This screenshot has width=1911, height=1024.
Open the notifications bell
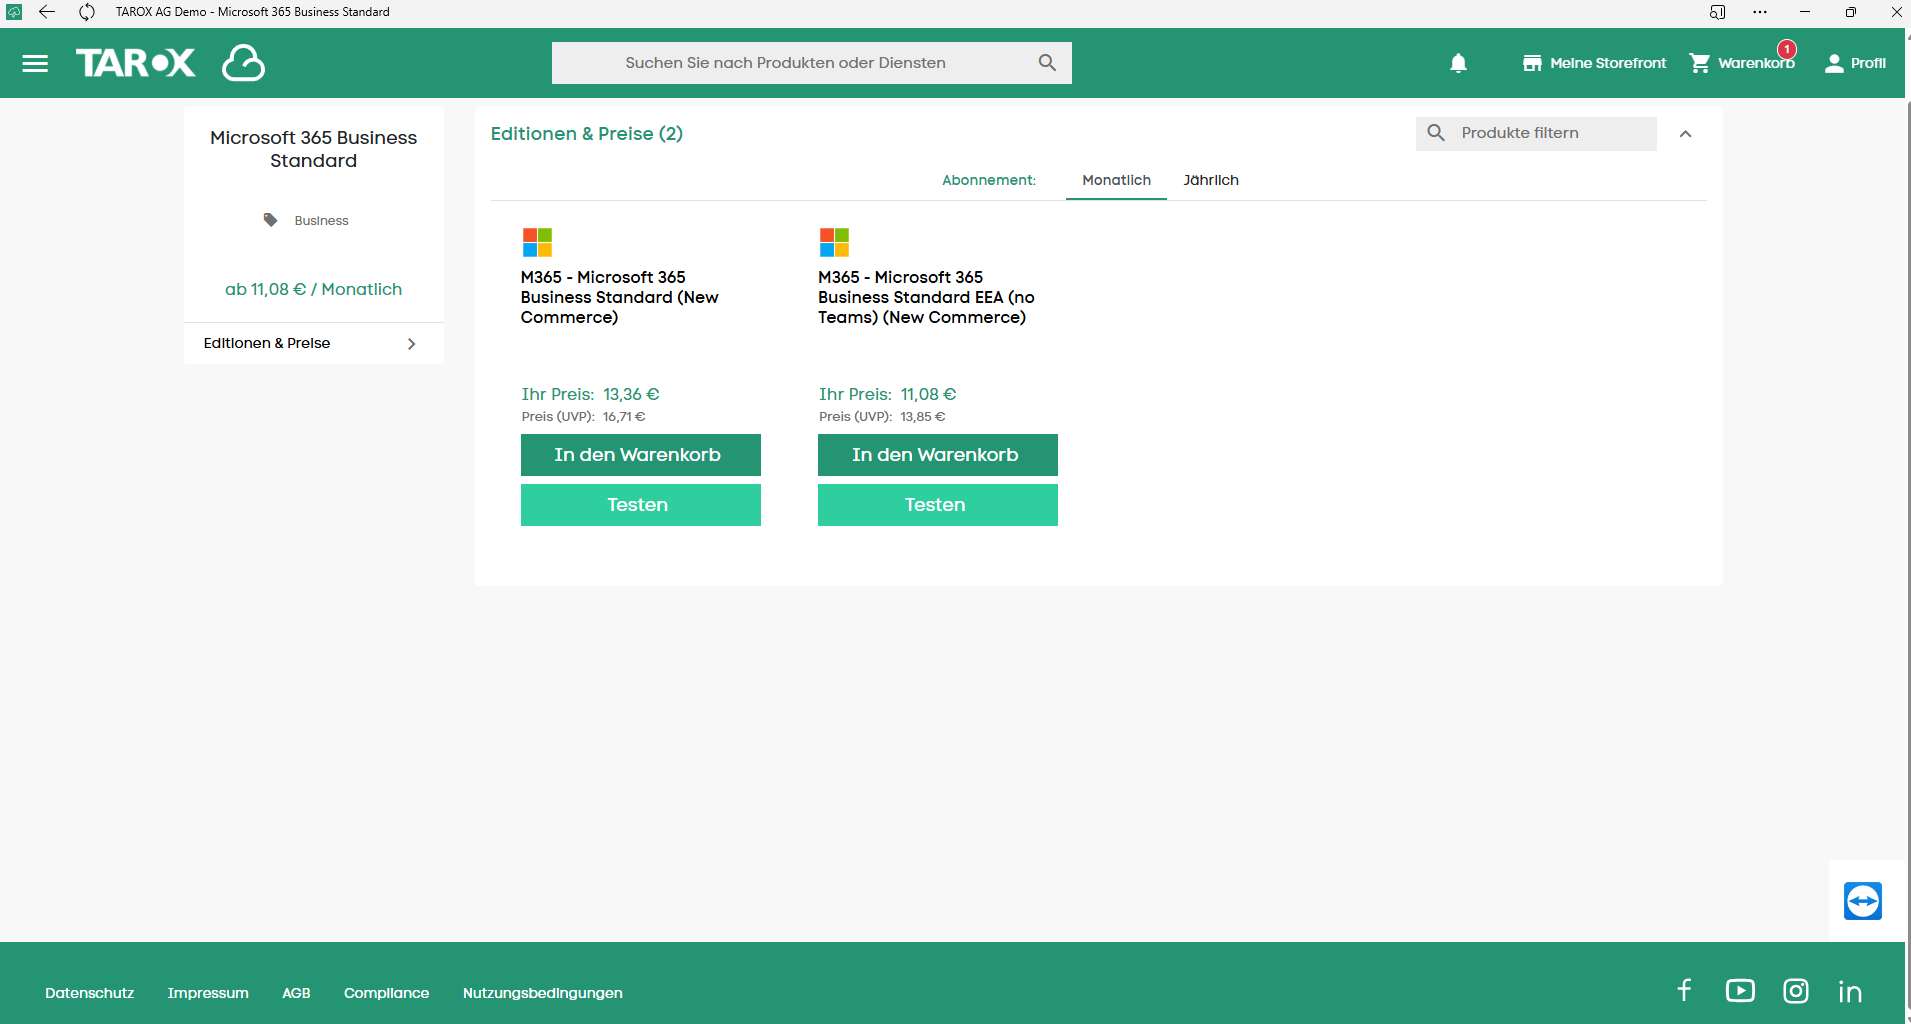(x=1458, y=63)
